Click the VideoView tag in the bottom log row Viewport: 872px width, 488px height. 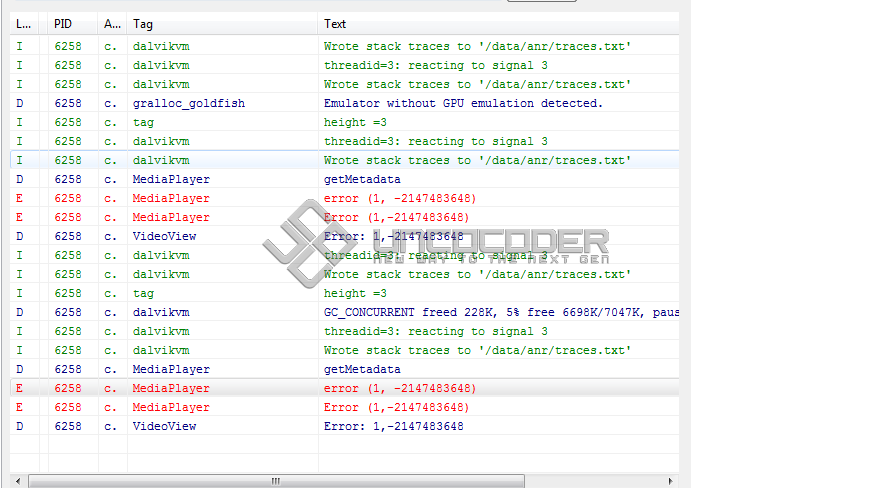point(164,426)
